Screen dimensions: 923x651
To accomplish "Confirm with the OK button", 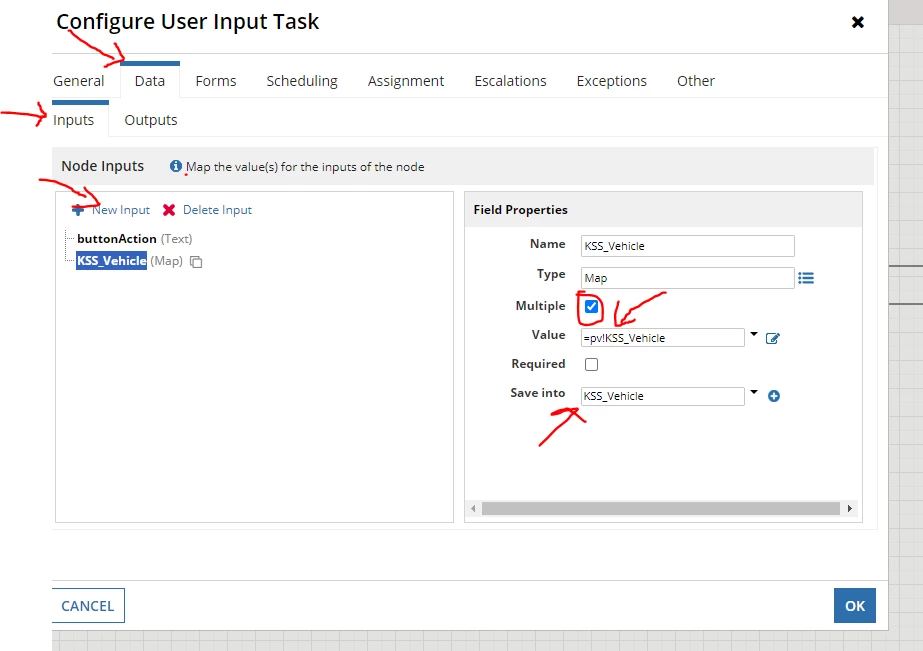I will pos(855,606).
